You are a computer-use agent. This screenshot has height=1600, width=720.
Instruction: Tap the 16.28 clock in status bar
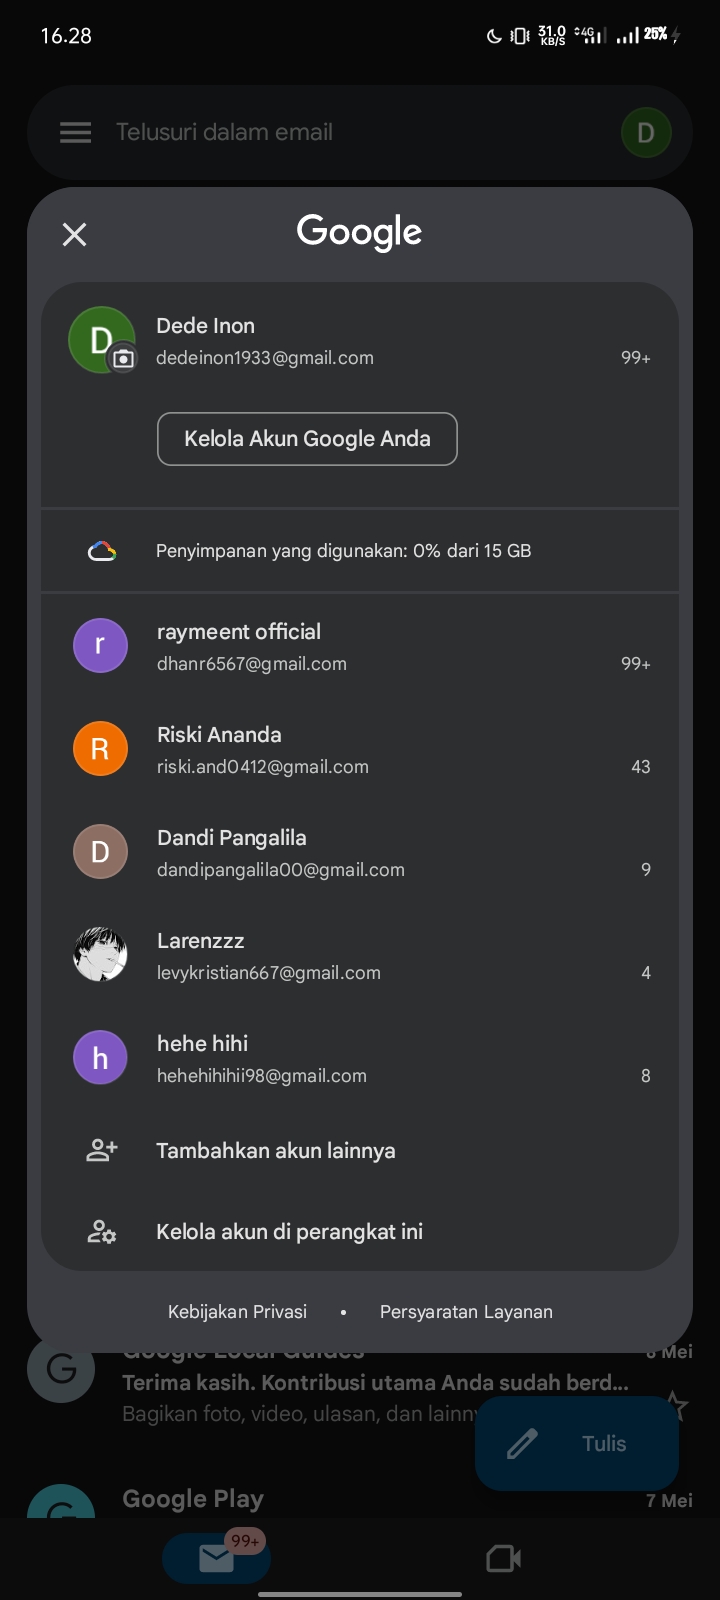tap(66, 36)
